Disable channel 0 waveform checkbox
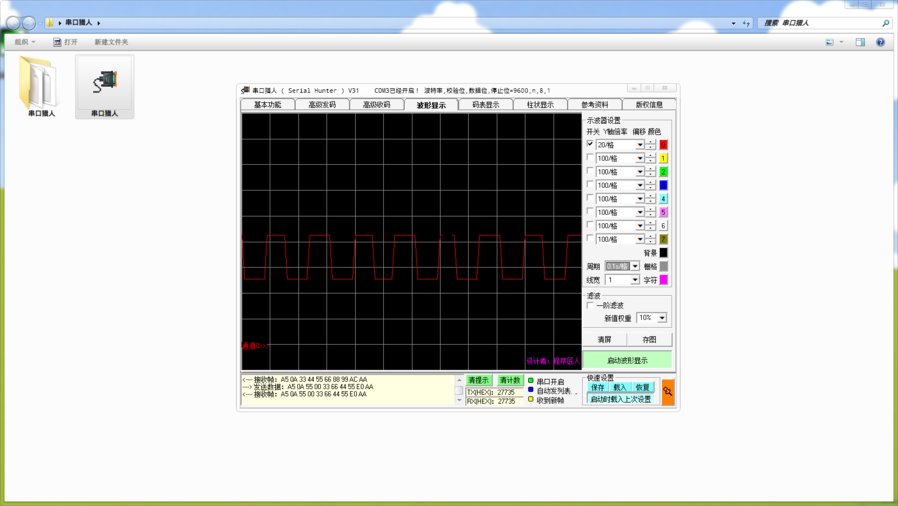This screenshot has width=898, height=506. [x=590, y=144]
